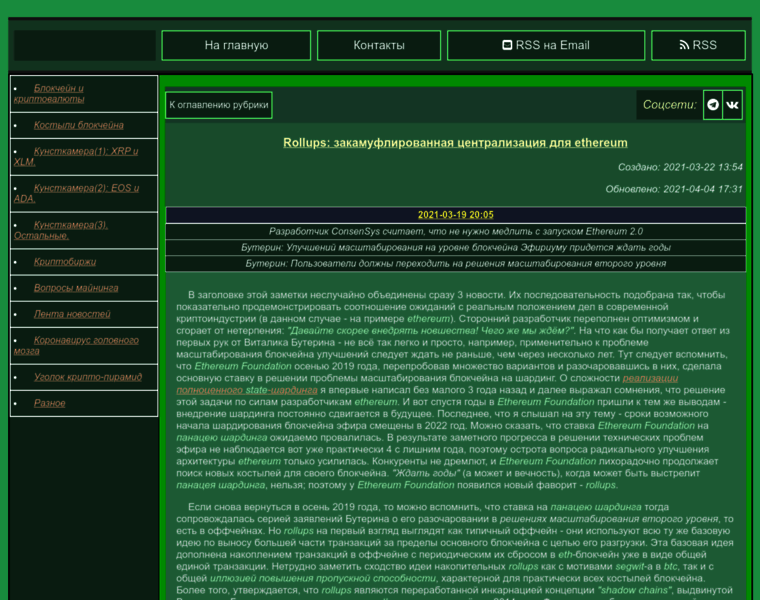Open Кунсткамера(1): XRP и XLM link

[76, 157]
